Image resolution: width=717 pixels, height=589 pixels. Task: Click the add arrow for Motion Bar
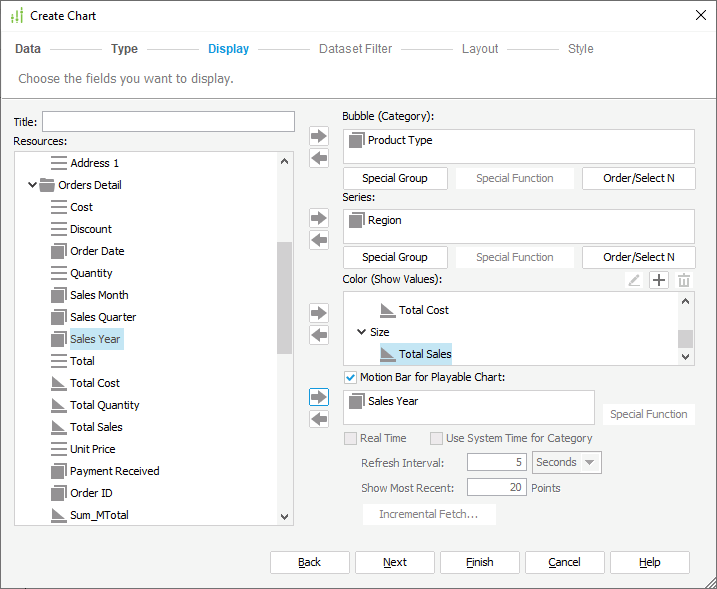coord(319,397)
